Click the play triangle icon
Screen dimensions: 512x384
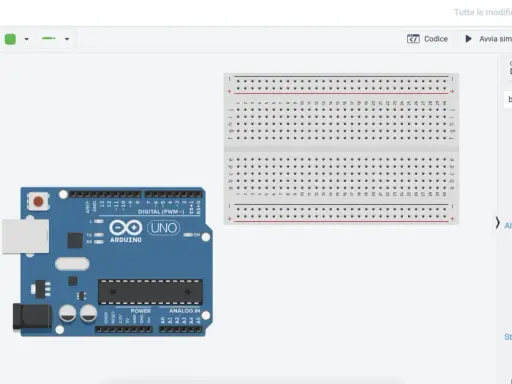click(468, 39)
